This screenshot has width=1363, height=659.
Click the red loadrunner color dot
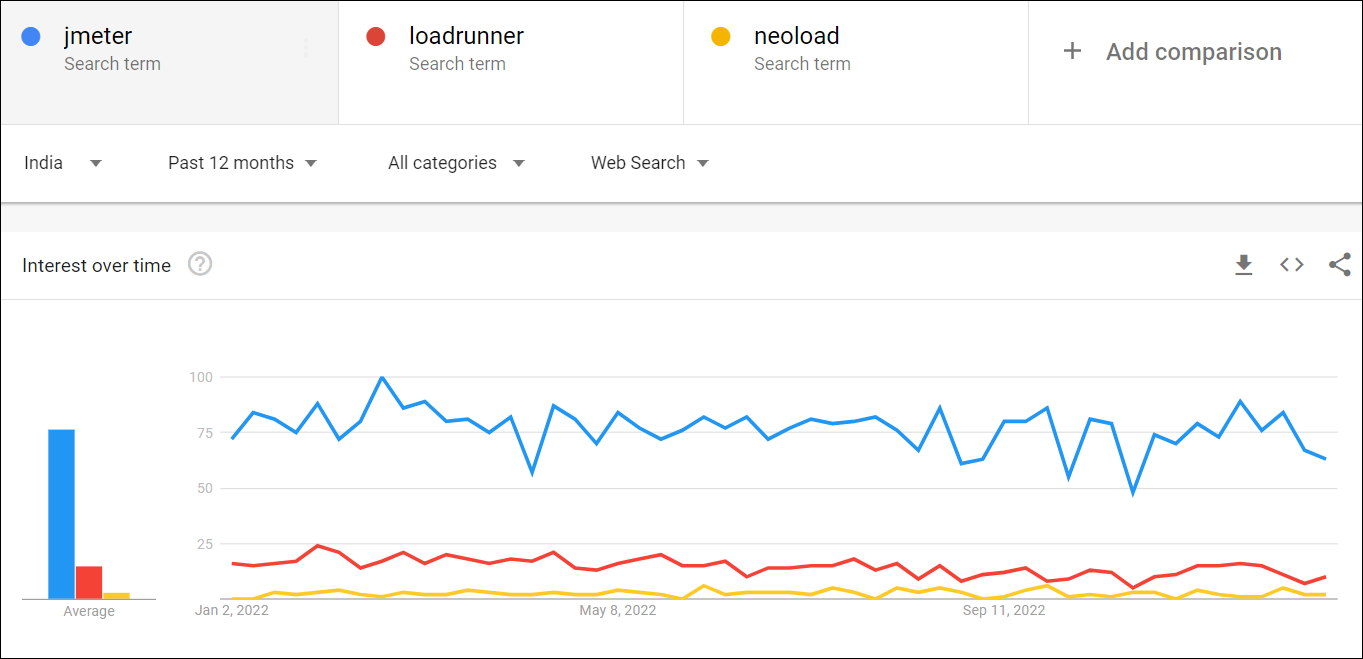click(376, 37)
